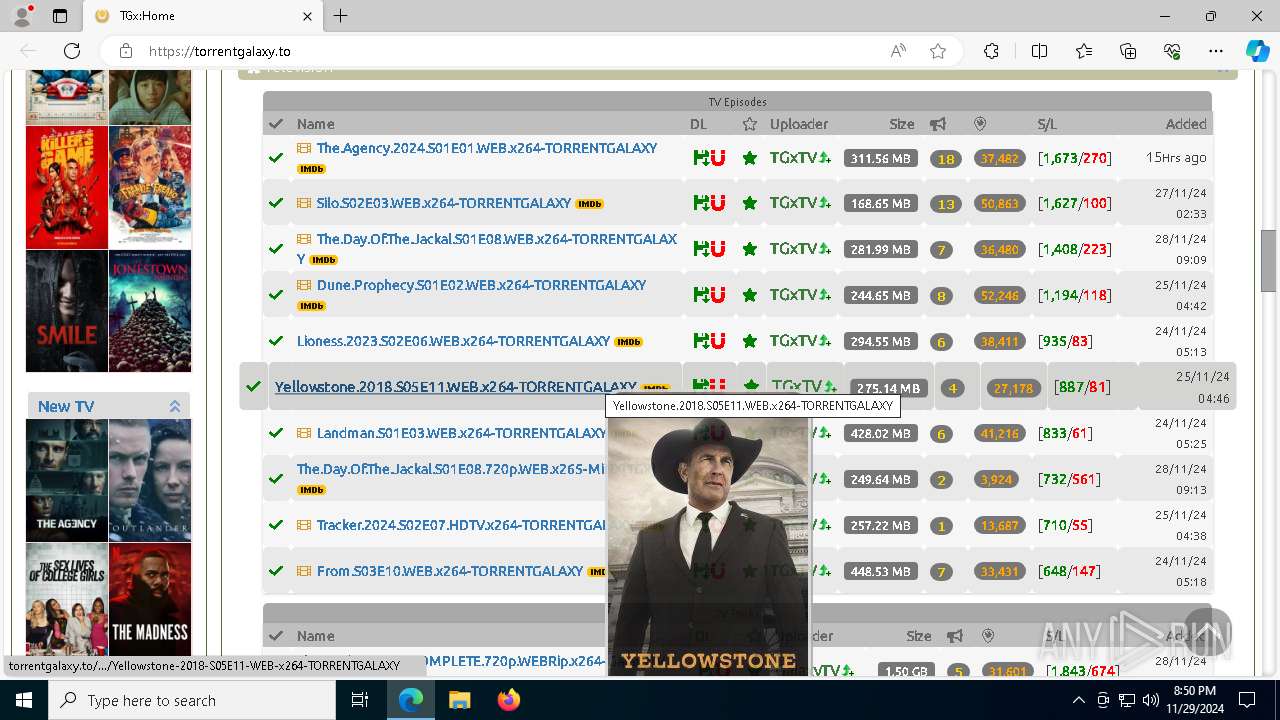
Task: Open Windows Start menu
Action: coord(24,700)
